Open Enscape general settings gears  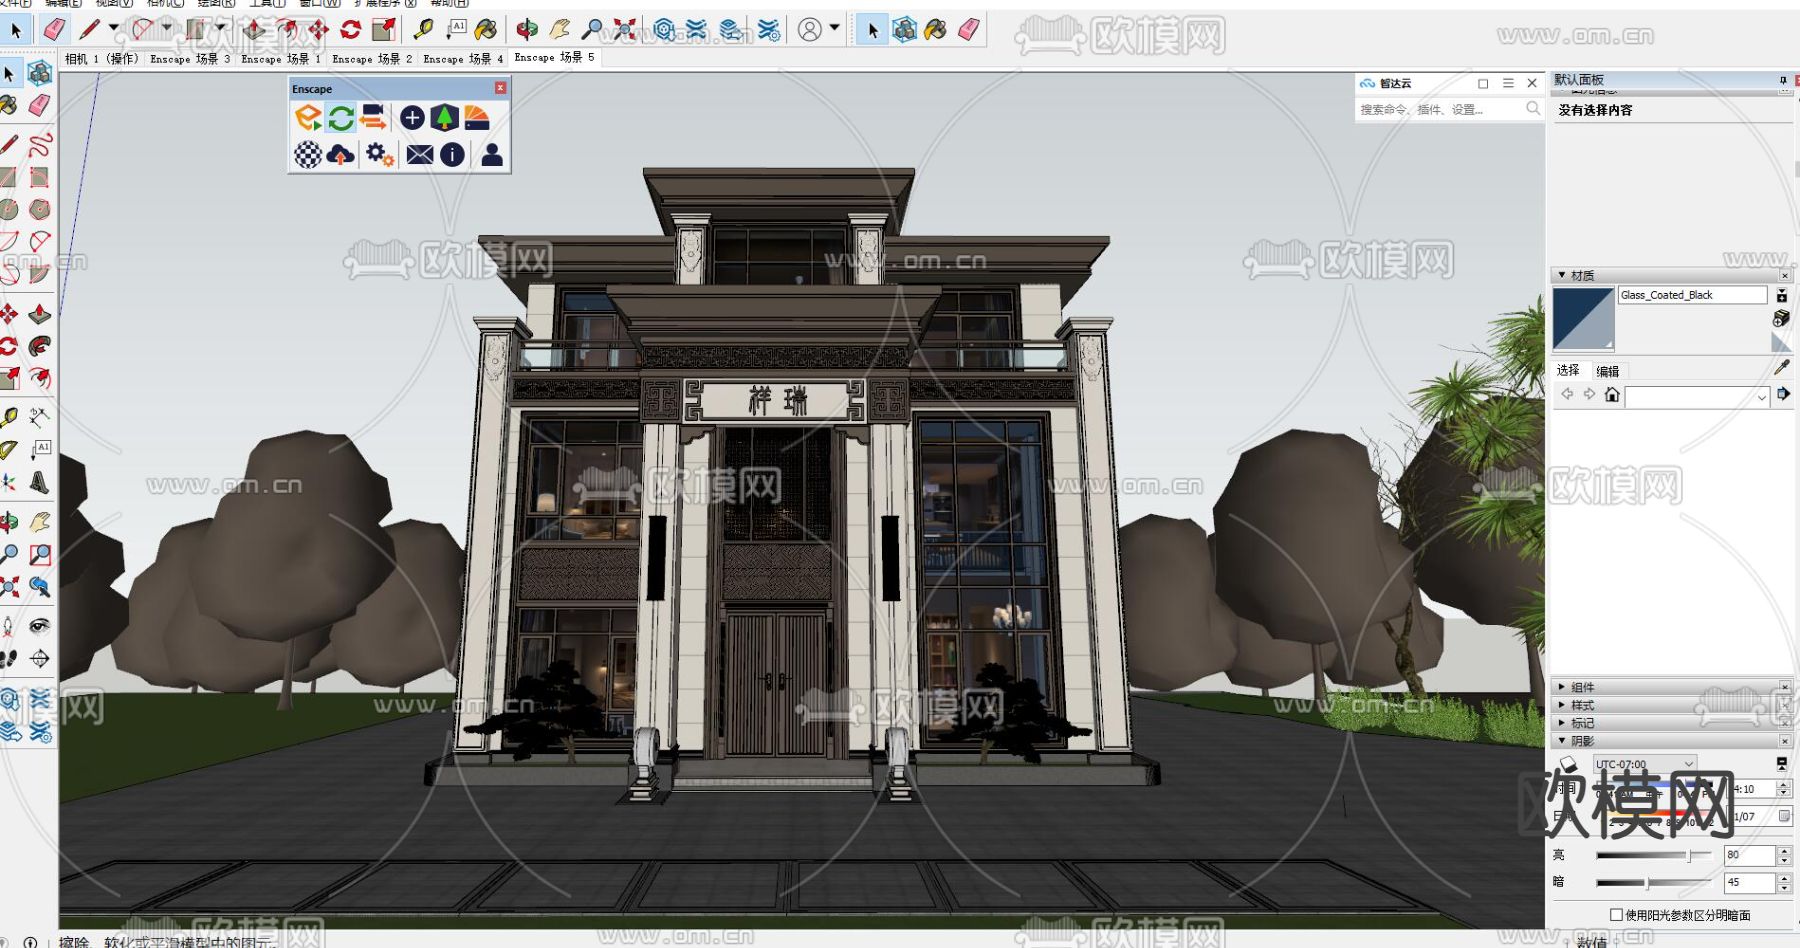tap(379, 154)
